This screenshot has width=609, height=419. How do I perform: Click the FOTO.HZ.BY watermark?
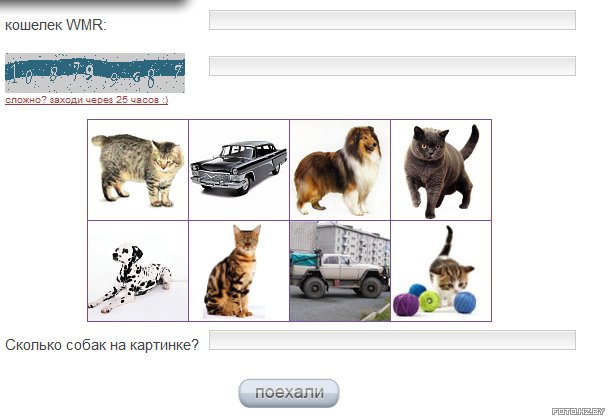(x=578, y=411)
